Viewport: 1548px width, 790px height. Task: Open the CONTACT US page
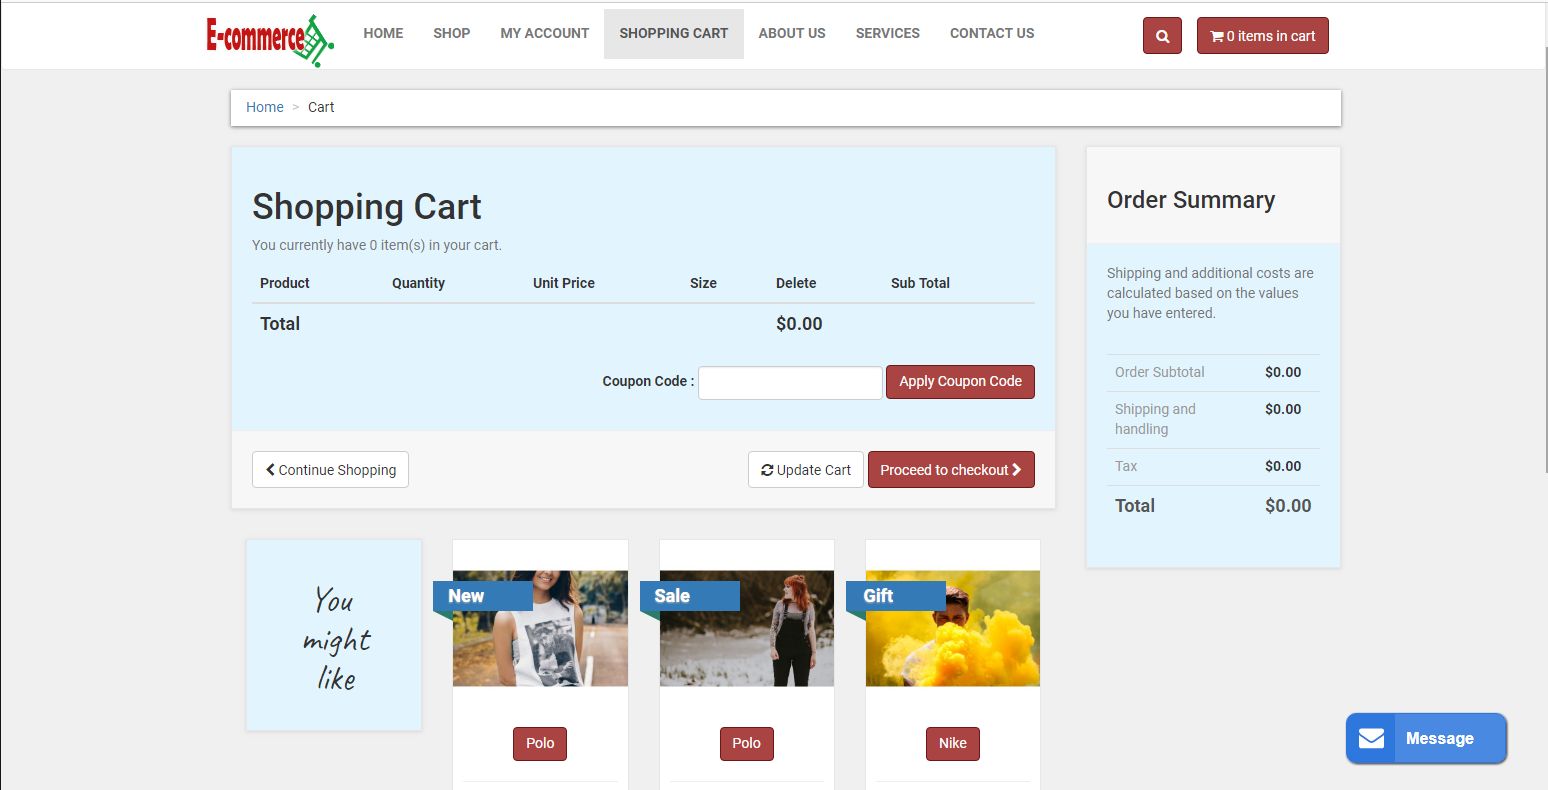click(992, 33)
